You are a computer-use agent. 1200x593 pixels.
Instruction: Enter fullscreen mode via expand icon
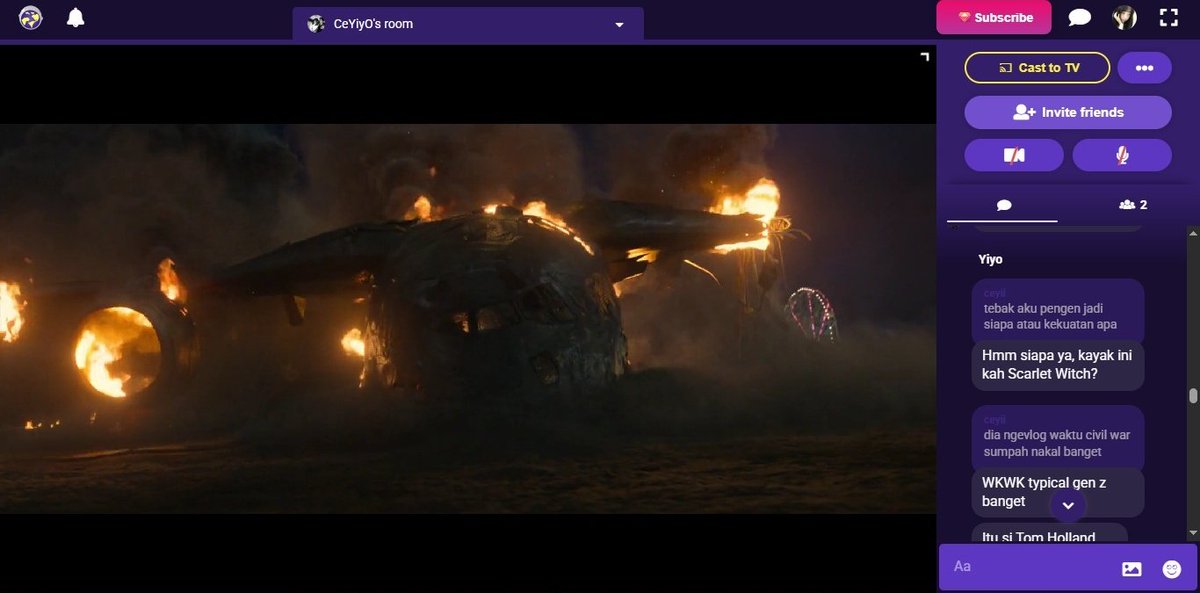point(1168,17)
